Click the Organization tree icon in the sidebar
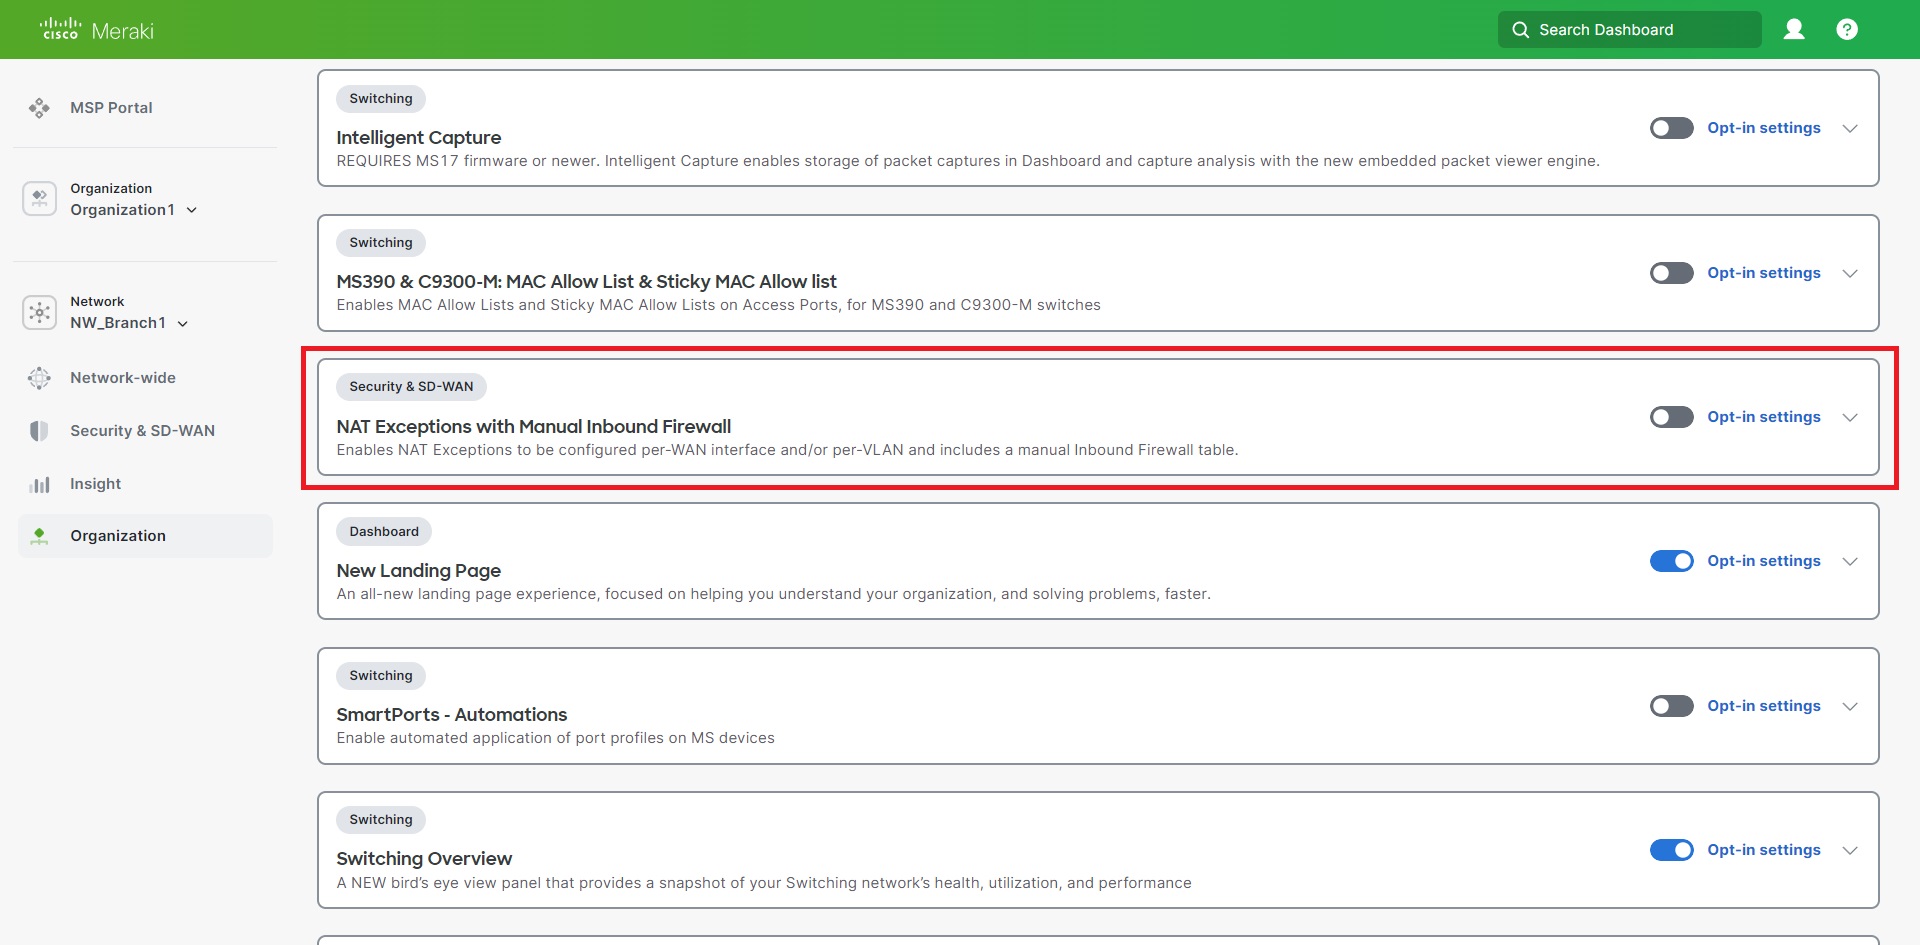Viewport: 1920px width, 945px height. coord(40,535)
